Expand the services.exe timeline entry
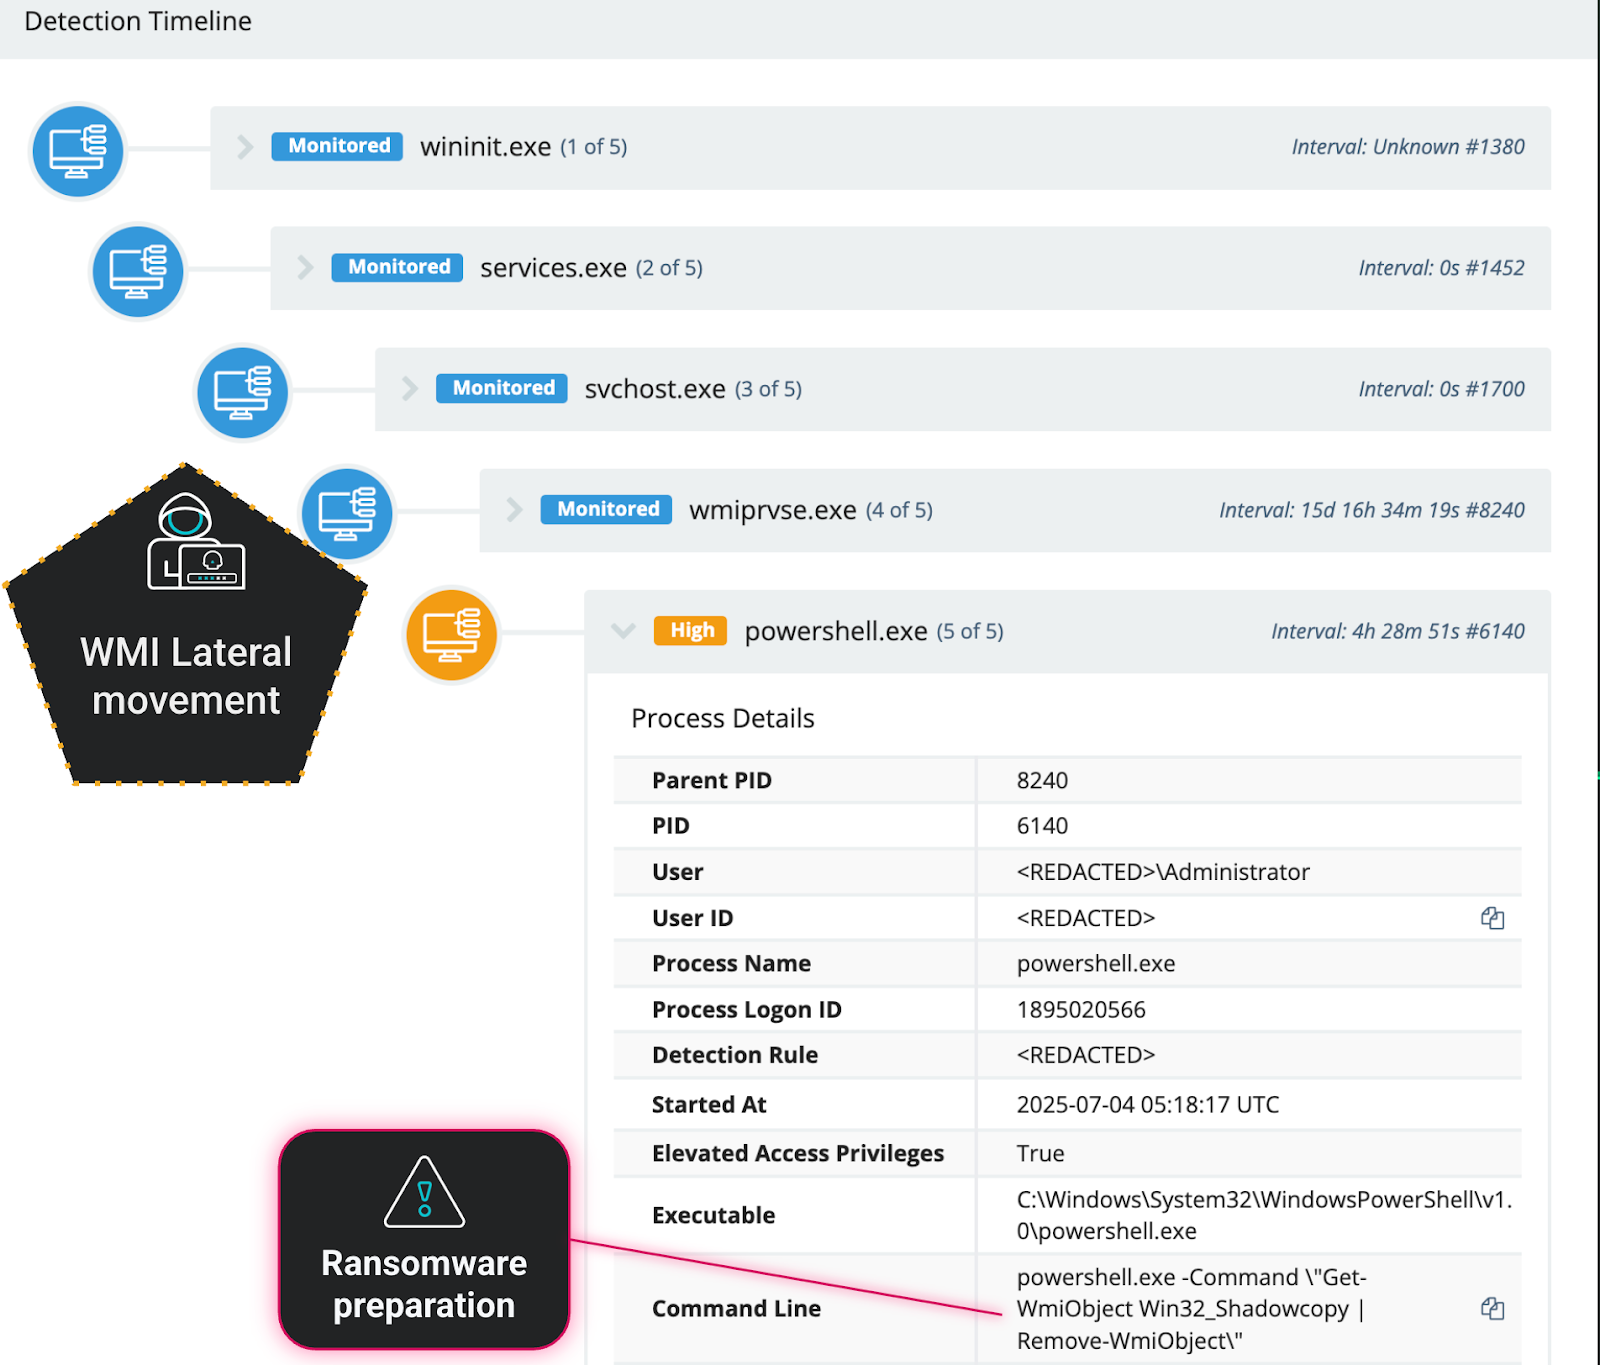Screen dimensions: 1600x1365 coord(305,268)
